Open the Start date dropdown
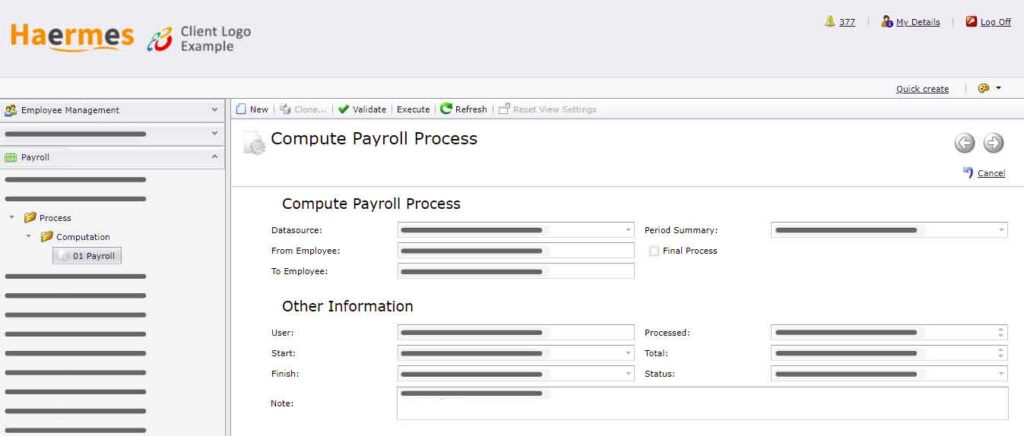 (628, 353)
